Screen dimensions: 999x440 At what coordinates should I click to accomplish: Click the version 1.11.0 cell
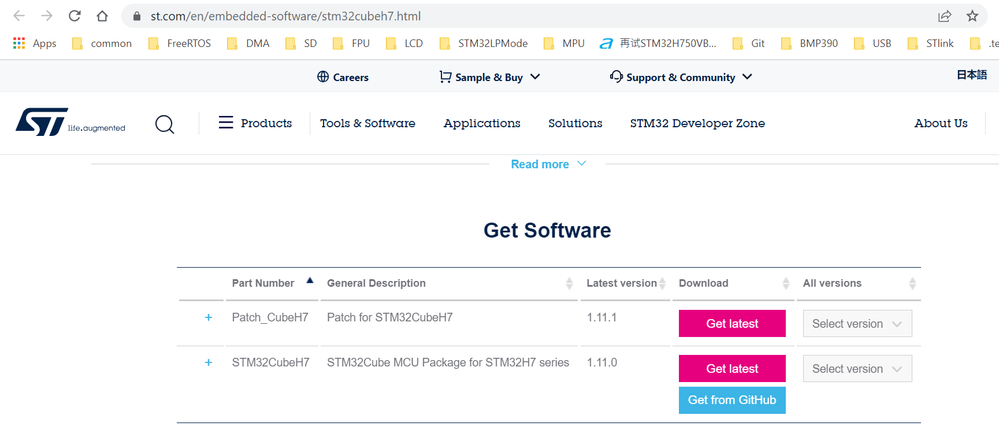601,362
